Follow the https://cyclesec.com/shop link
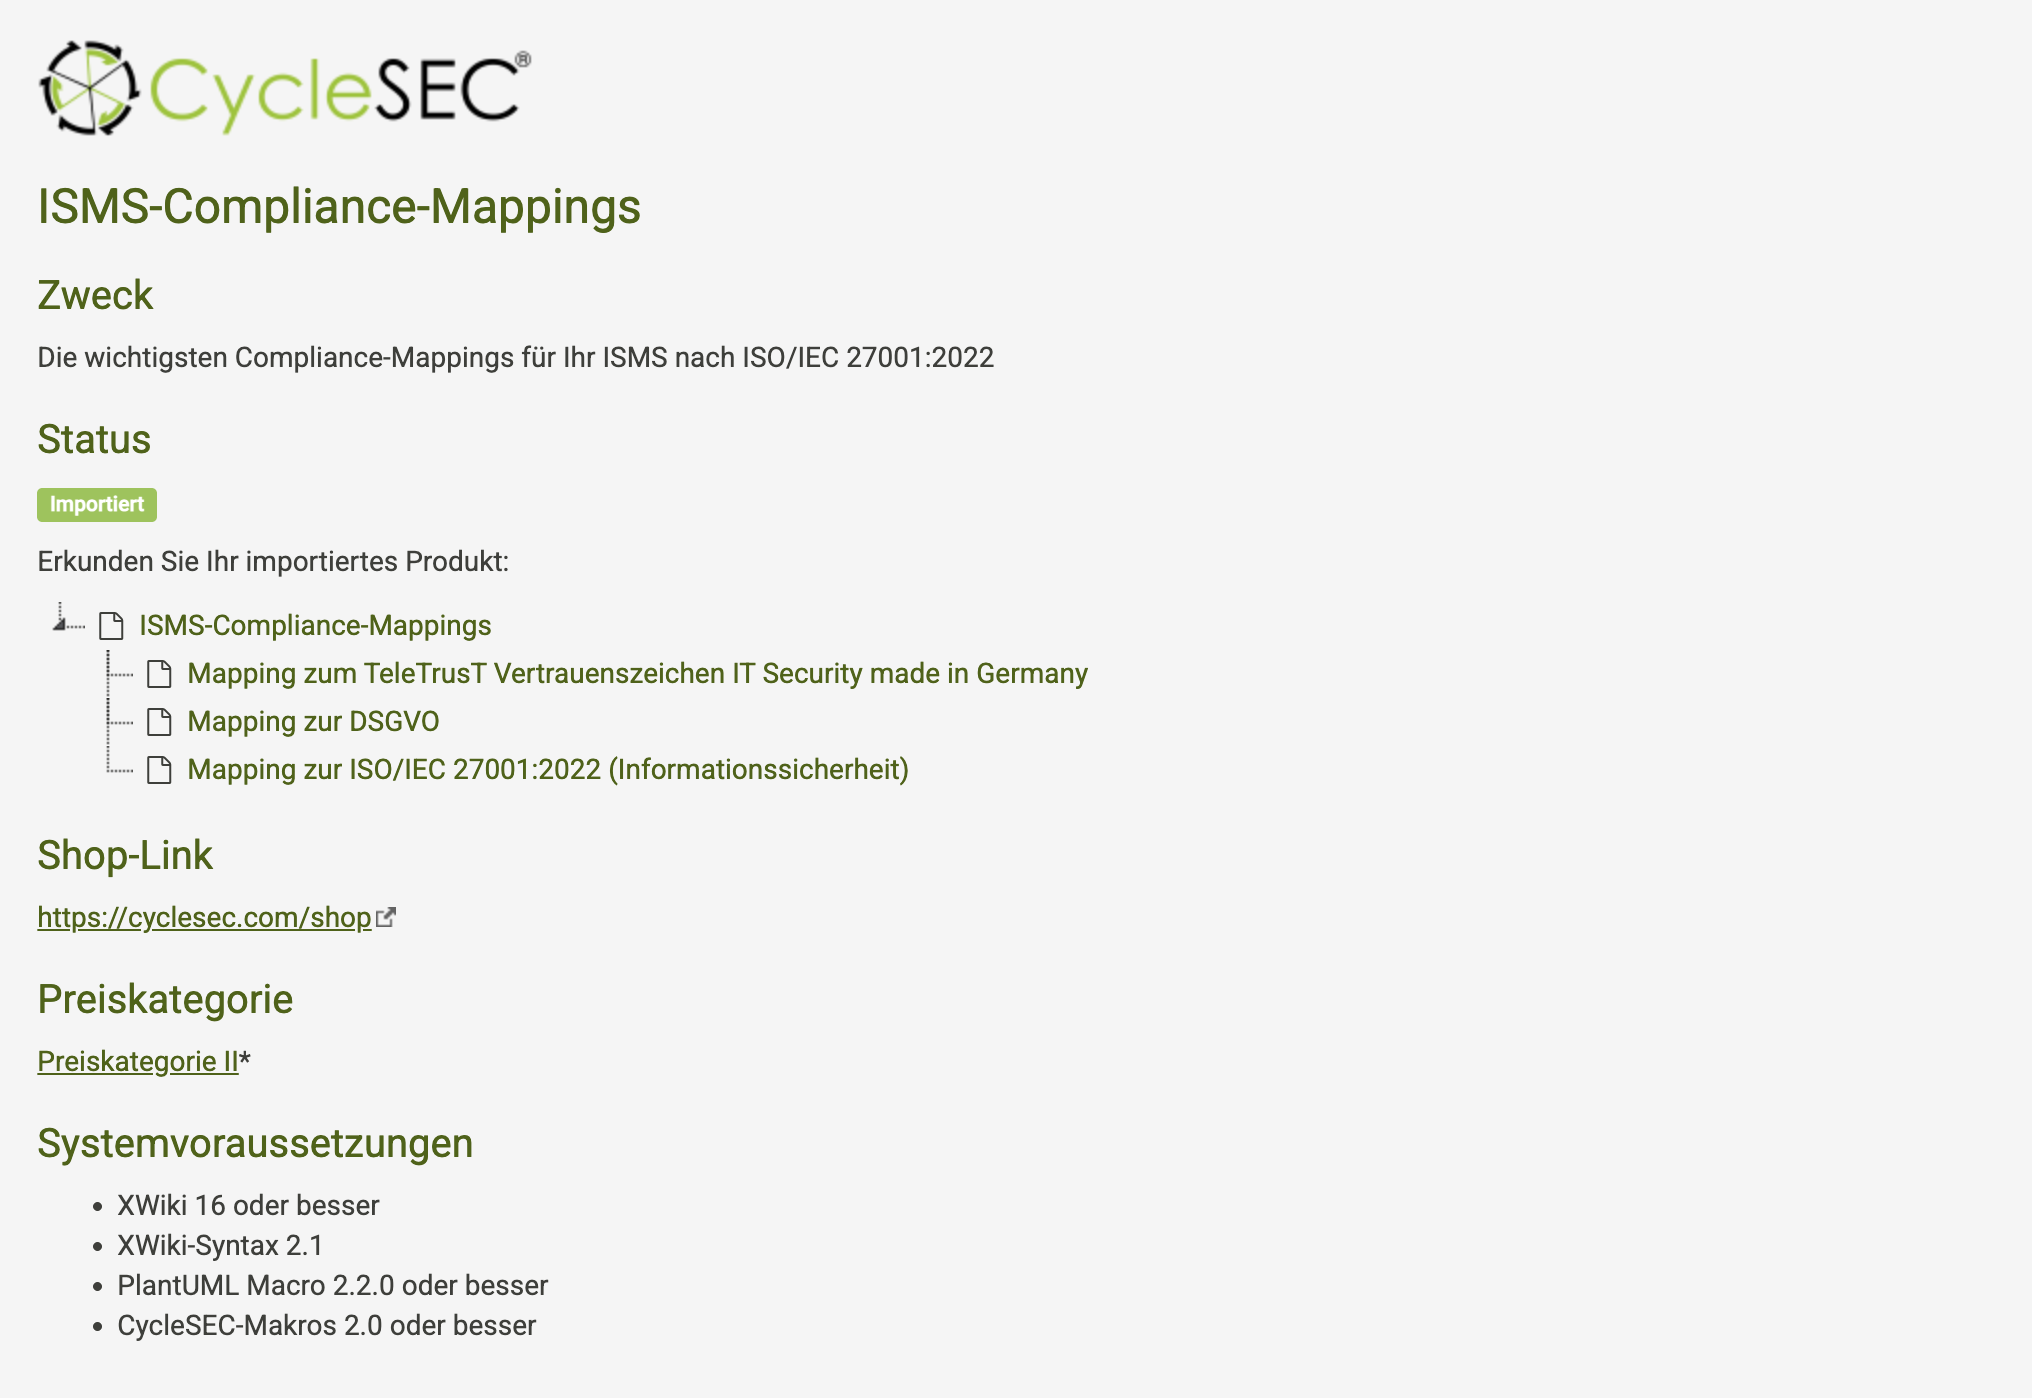The width and height of the screenshot is (2032, 1398). [x=204, y=918]
